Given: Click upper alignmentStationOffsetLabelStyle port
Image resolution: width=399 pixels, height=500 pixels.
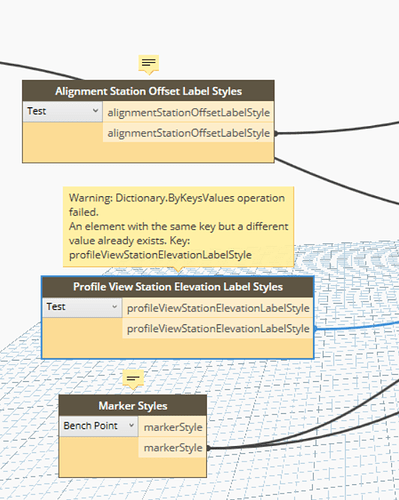Looking at the screenshot, I should pyautogui.click(x=188, y=112).
